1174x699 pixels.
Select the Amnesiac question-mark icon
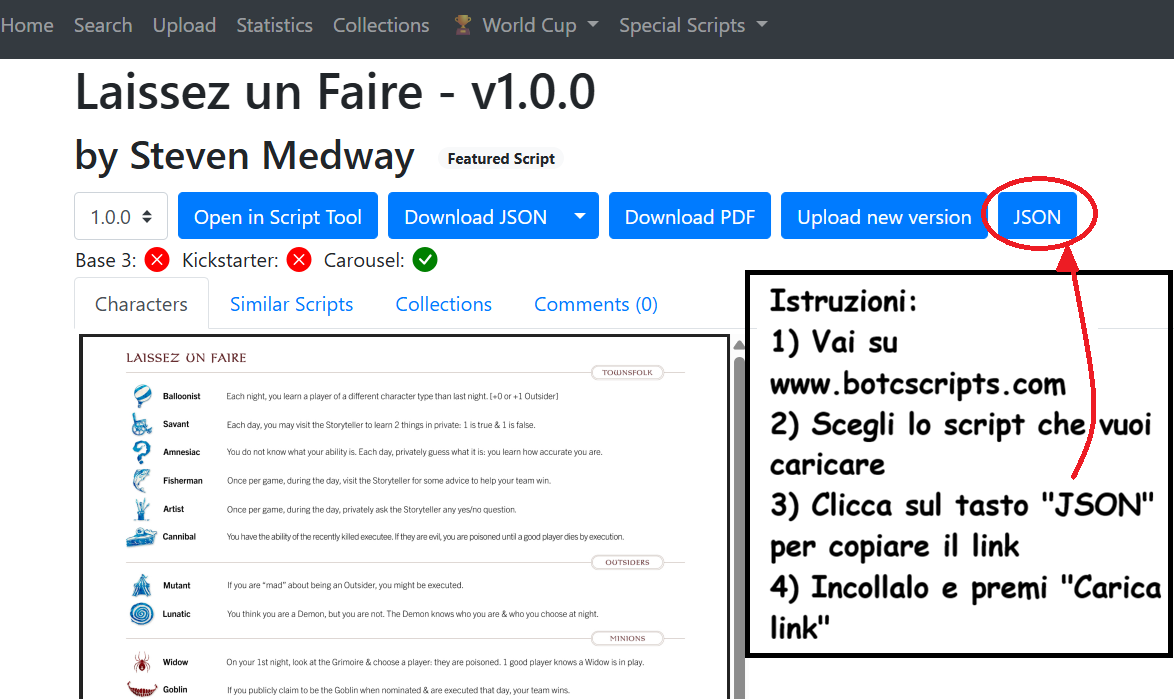[x=141, y=452]
